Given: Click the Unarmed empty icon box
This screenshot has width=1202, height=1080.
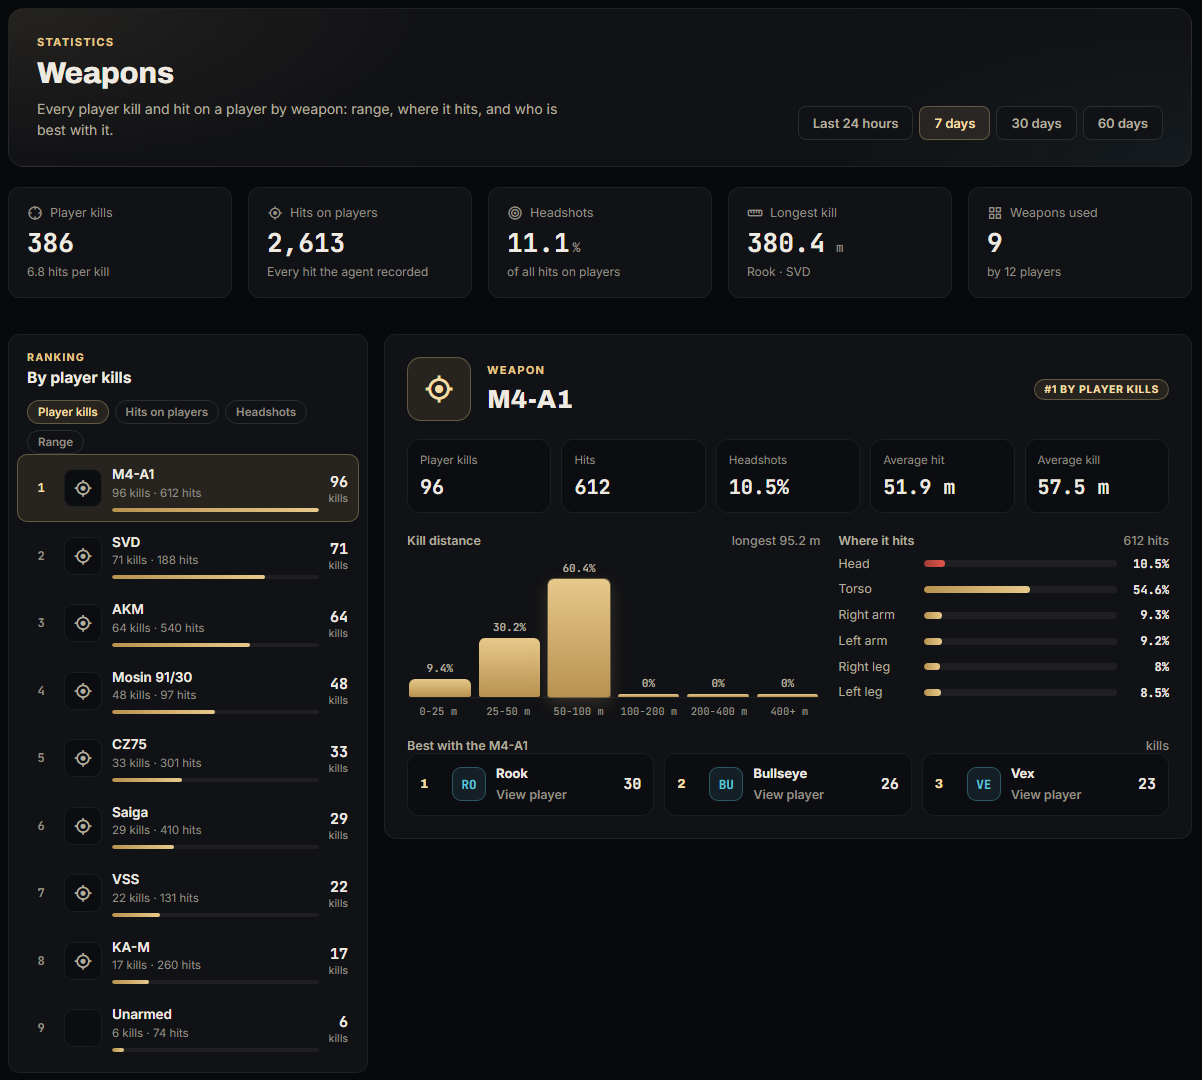Looking at the screenshot, I should (x=83, y=1028).
